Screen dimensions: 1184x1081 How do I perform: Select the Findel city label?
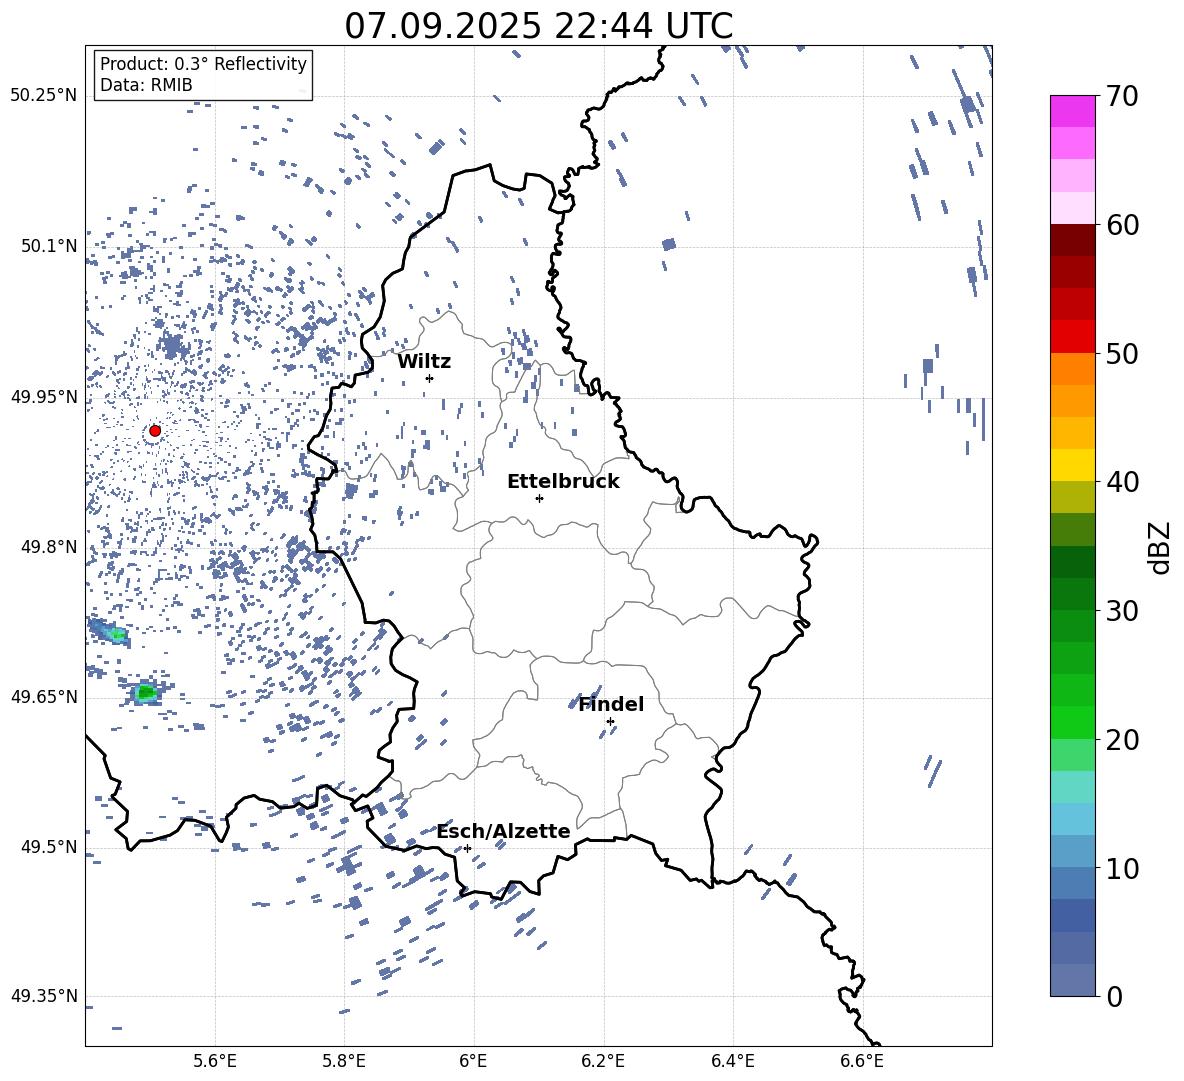click(x=611, y=704)
